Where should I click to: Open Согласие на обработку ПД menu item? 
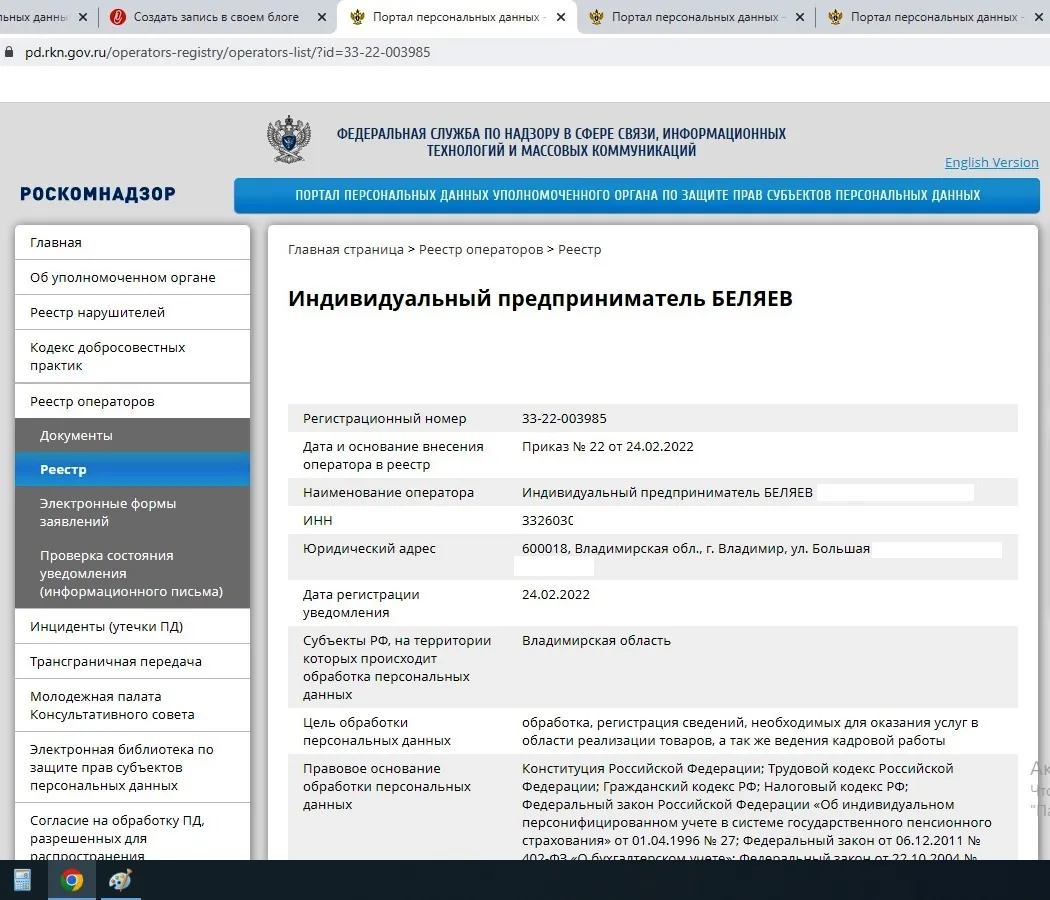133,834
